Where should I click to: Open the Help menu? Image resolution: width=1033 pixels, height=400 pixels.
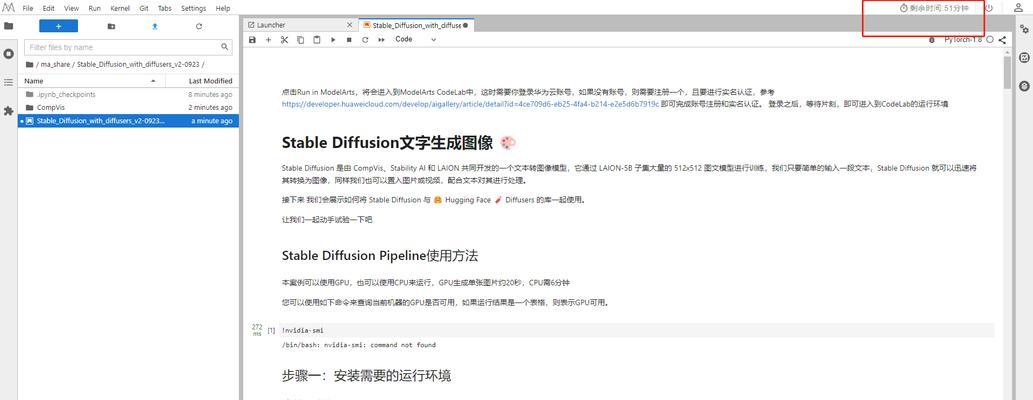tap(223, 9)
